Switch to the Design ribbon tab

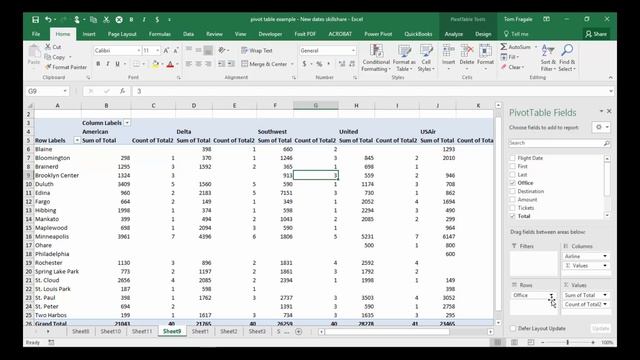click(483, 34)
